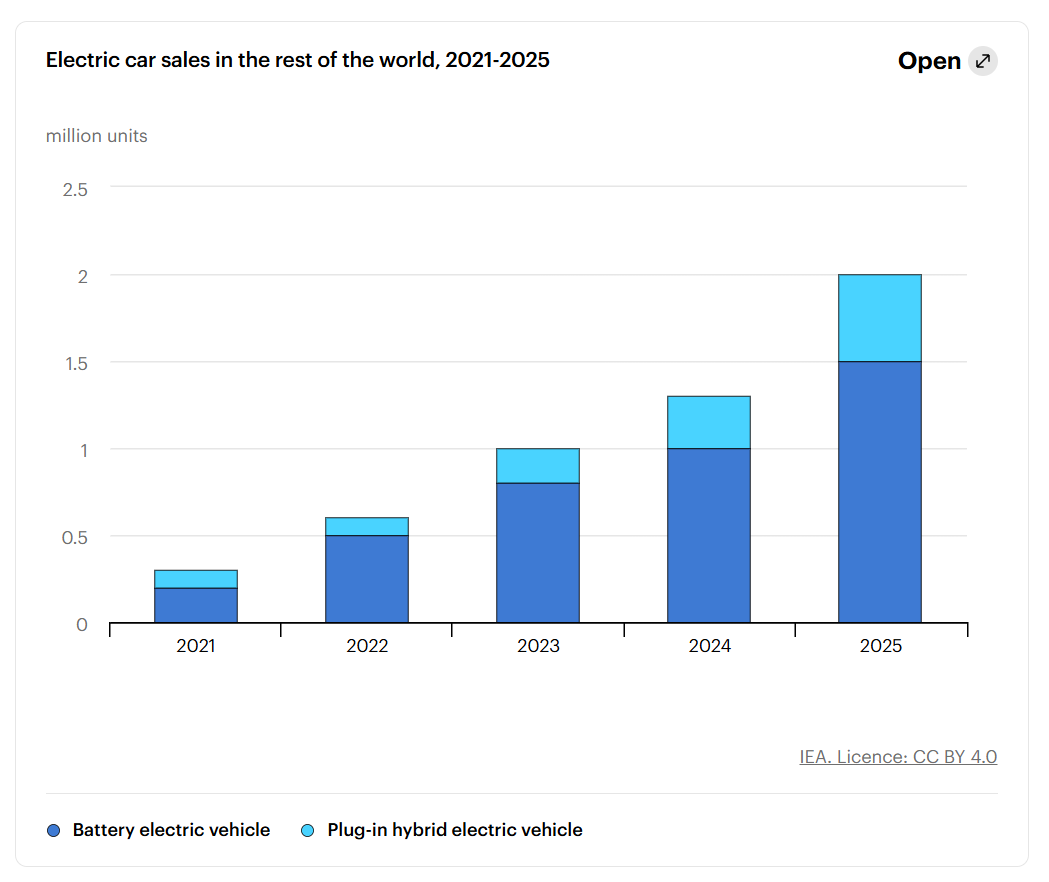Select the 2022 battery electric bar segment
The image size is (1049, 882).
click(367, 580)
